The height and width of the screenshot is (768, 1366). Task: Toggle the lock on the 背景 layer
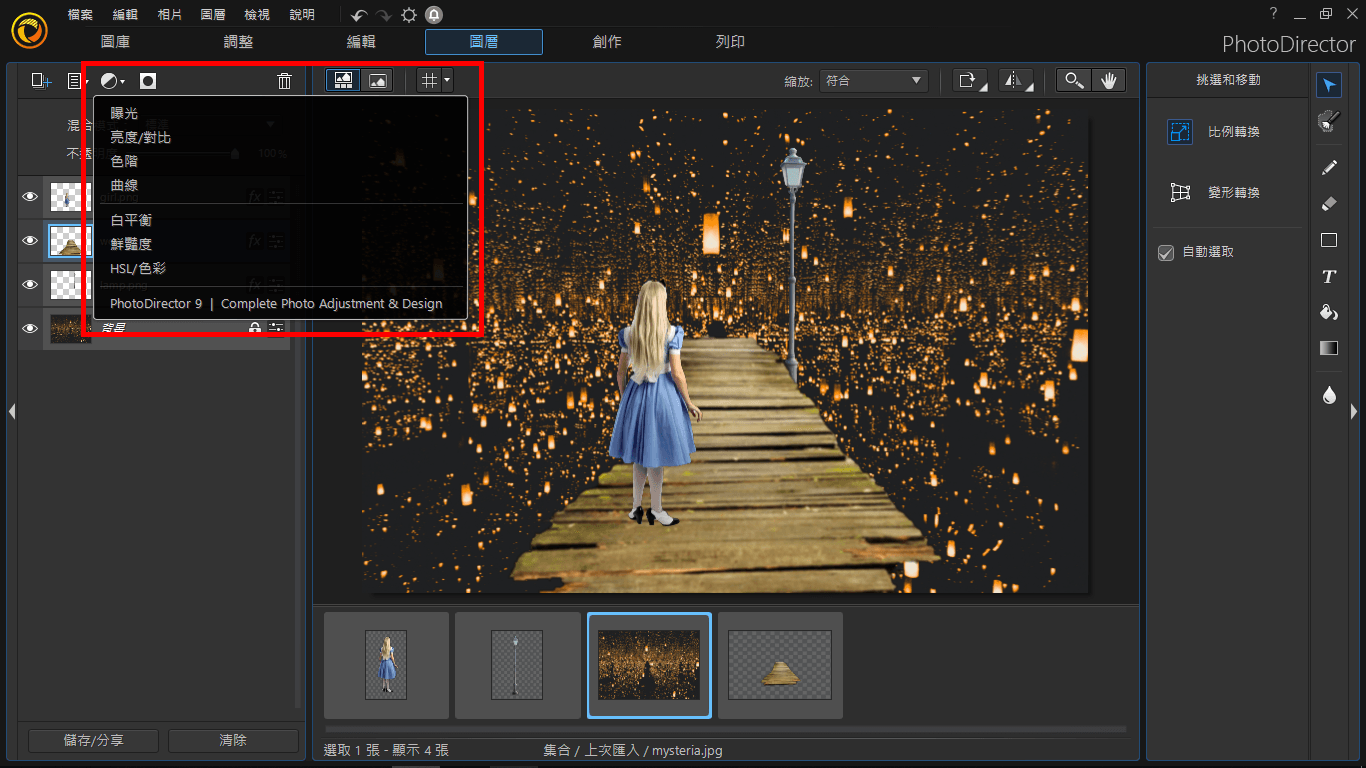click(x=255, y=327)
